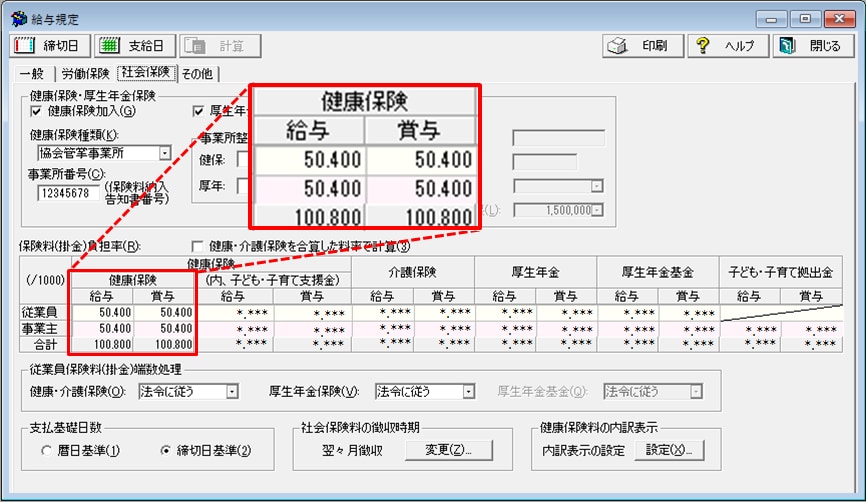Switch to the 一般 tab
Screen dimensions: 866x502
coord(32,73)
